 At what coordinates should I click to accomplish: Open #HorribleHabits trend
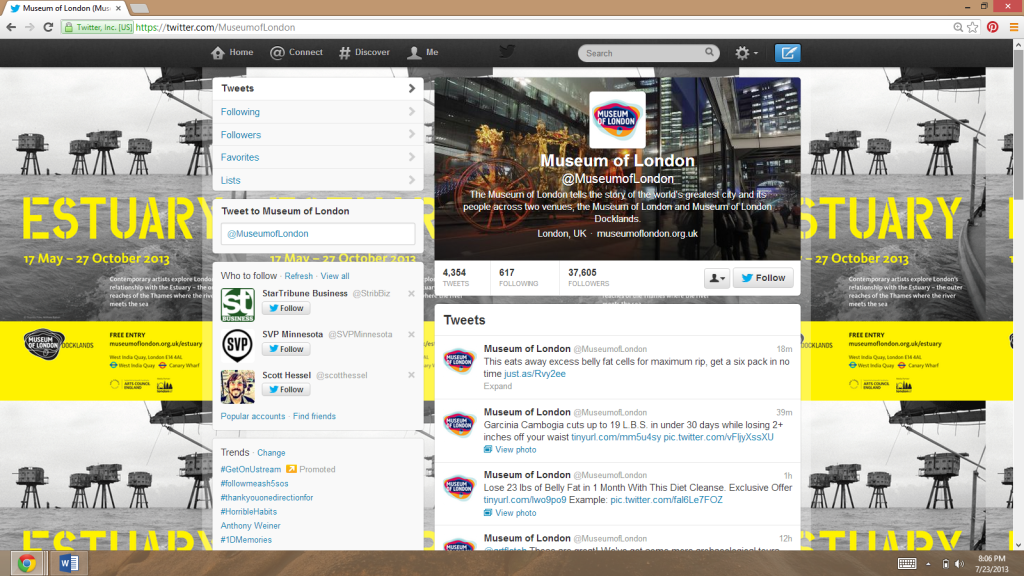pyautogui.click(x=249, y=512)
